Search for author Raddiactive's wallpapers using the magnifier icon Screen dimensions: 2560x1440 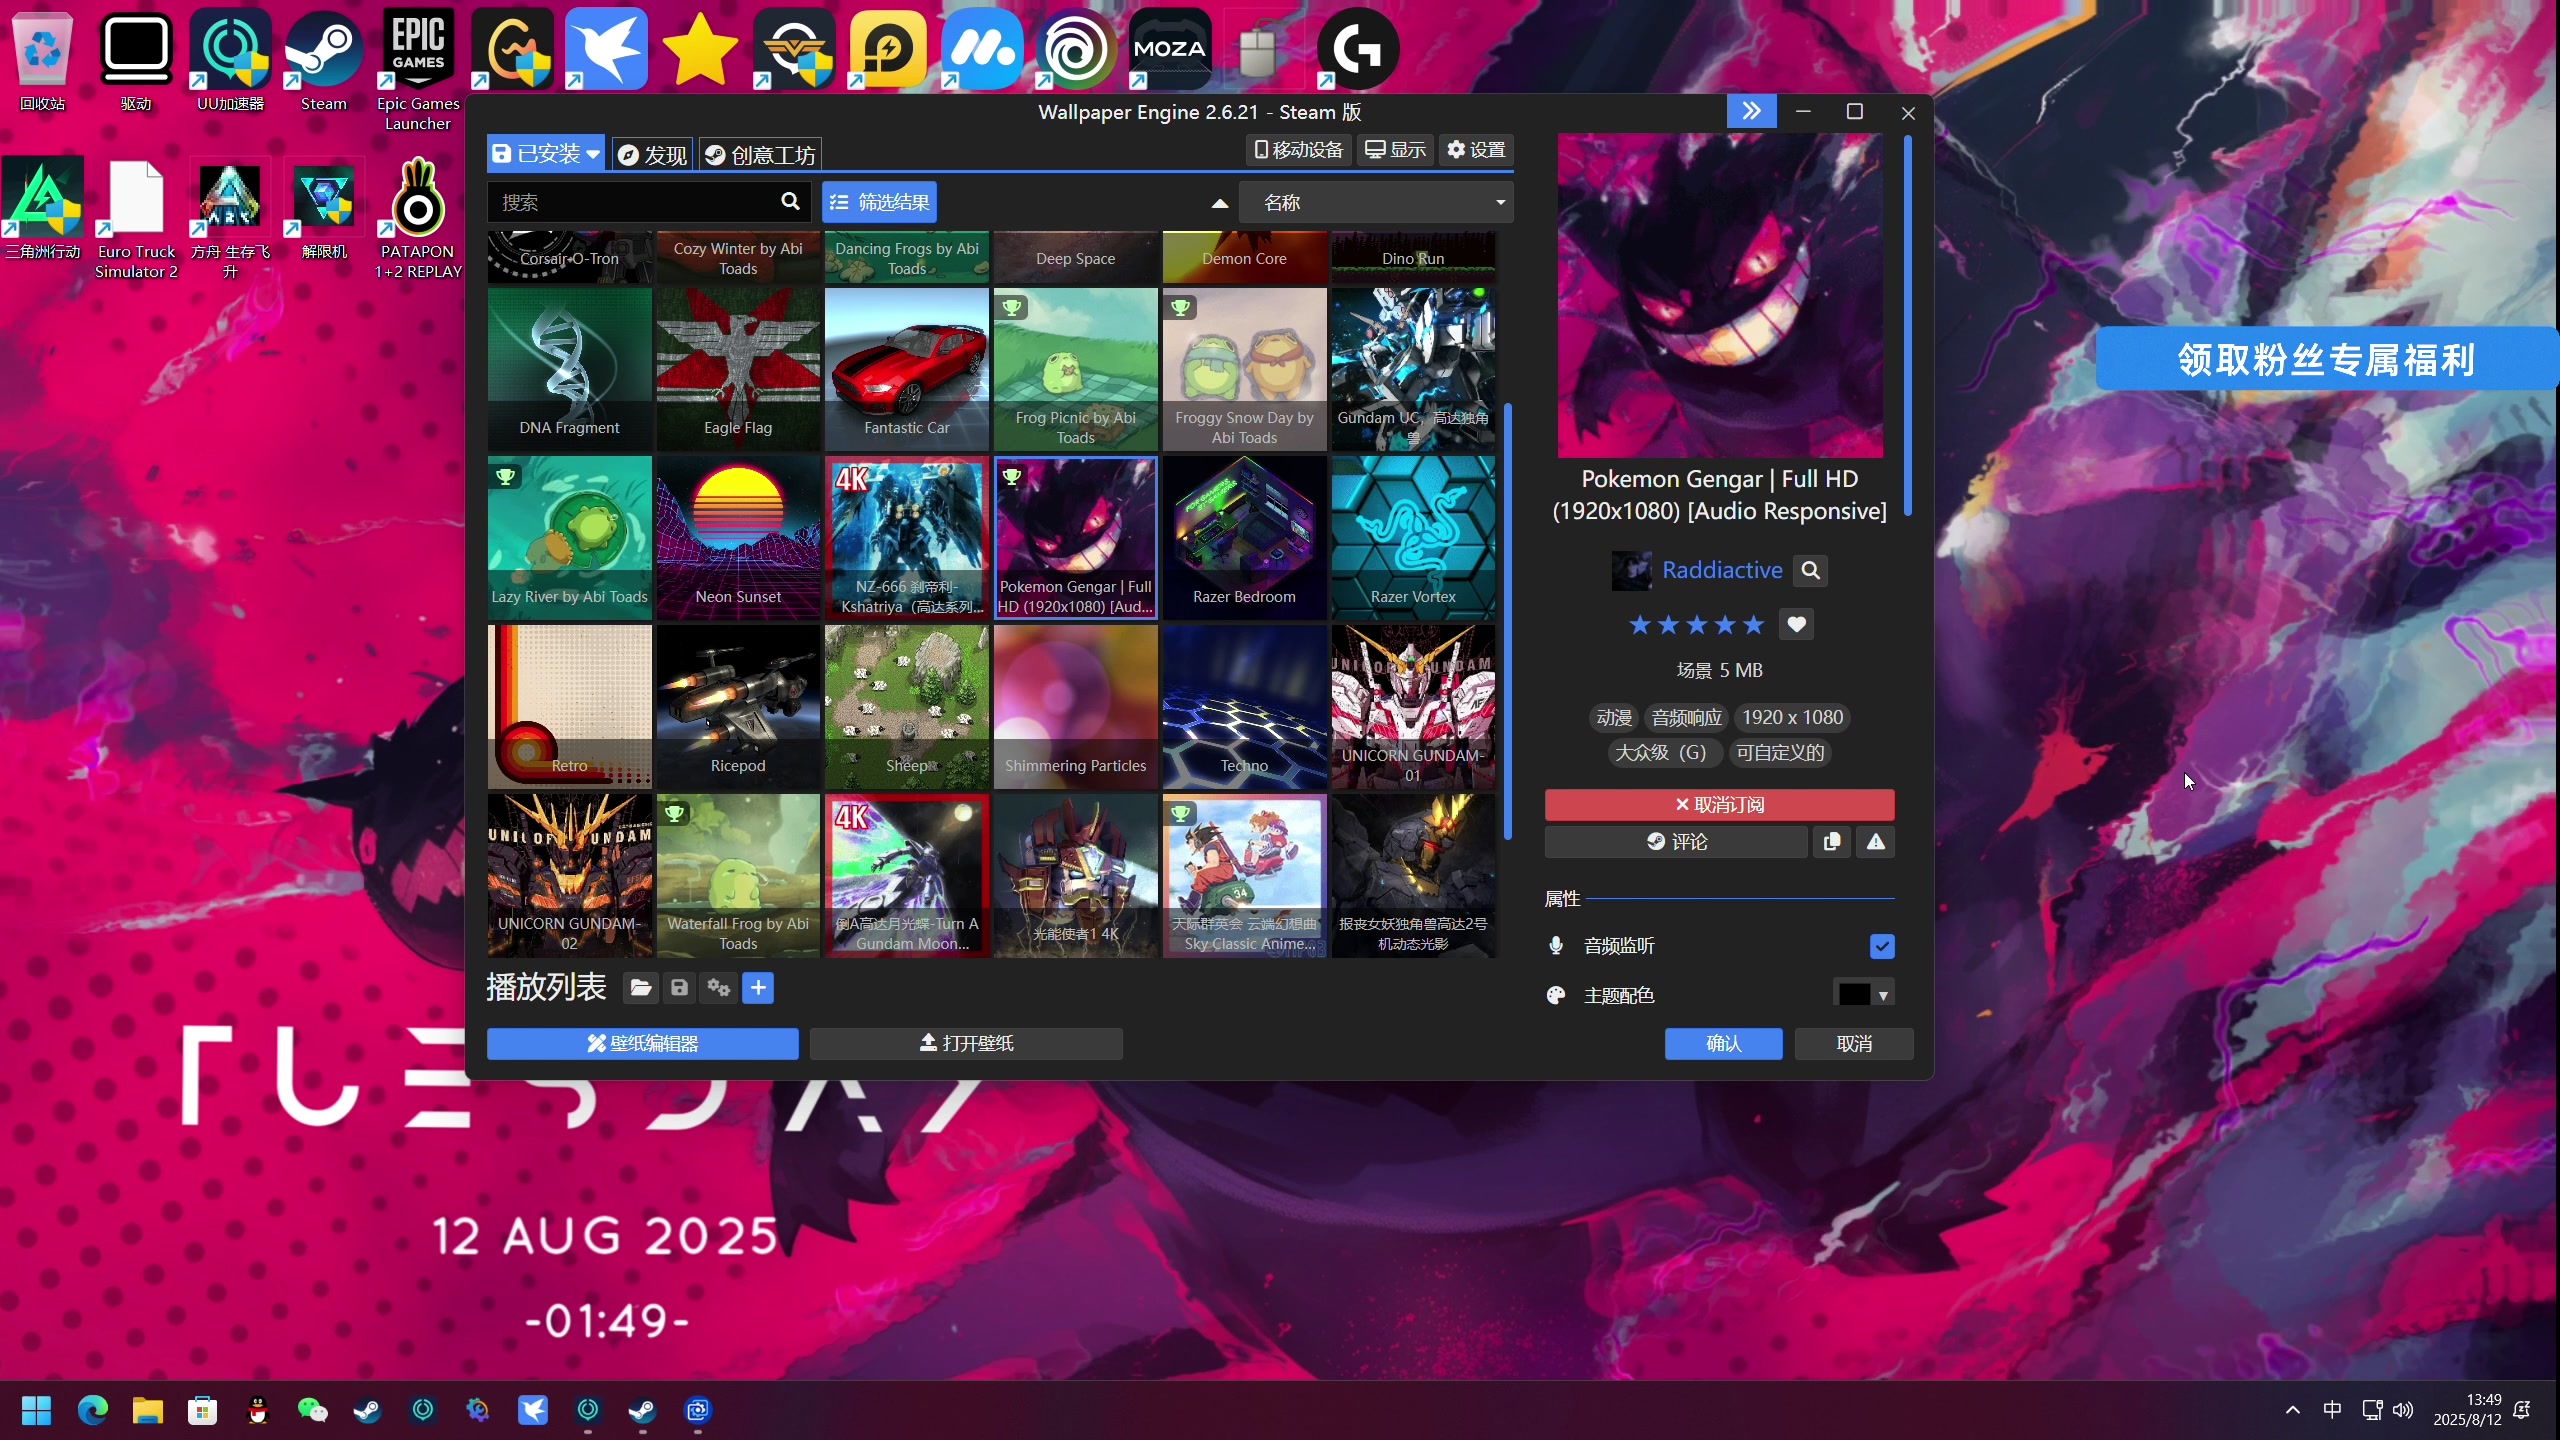[1810, 570]
